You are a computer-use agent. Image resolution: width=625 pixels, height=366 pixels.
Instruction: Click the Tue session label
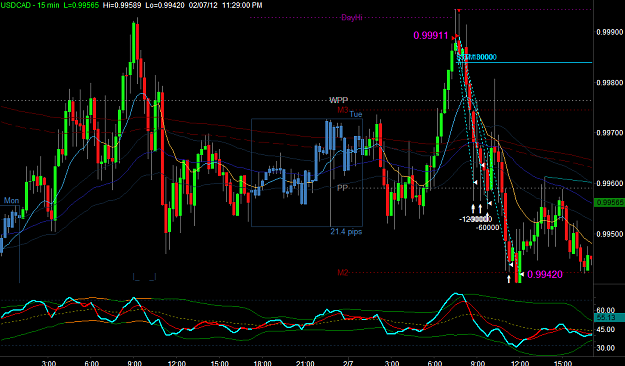(356, 114)
